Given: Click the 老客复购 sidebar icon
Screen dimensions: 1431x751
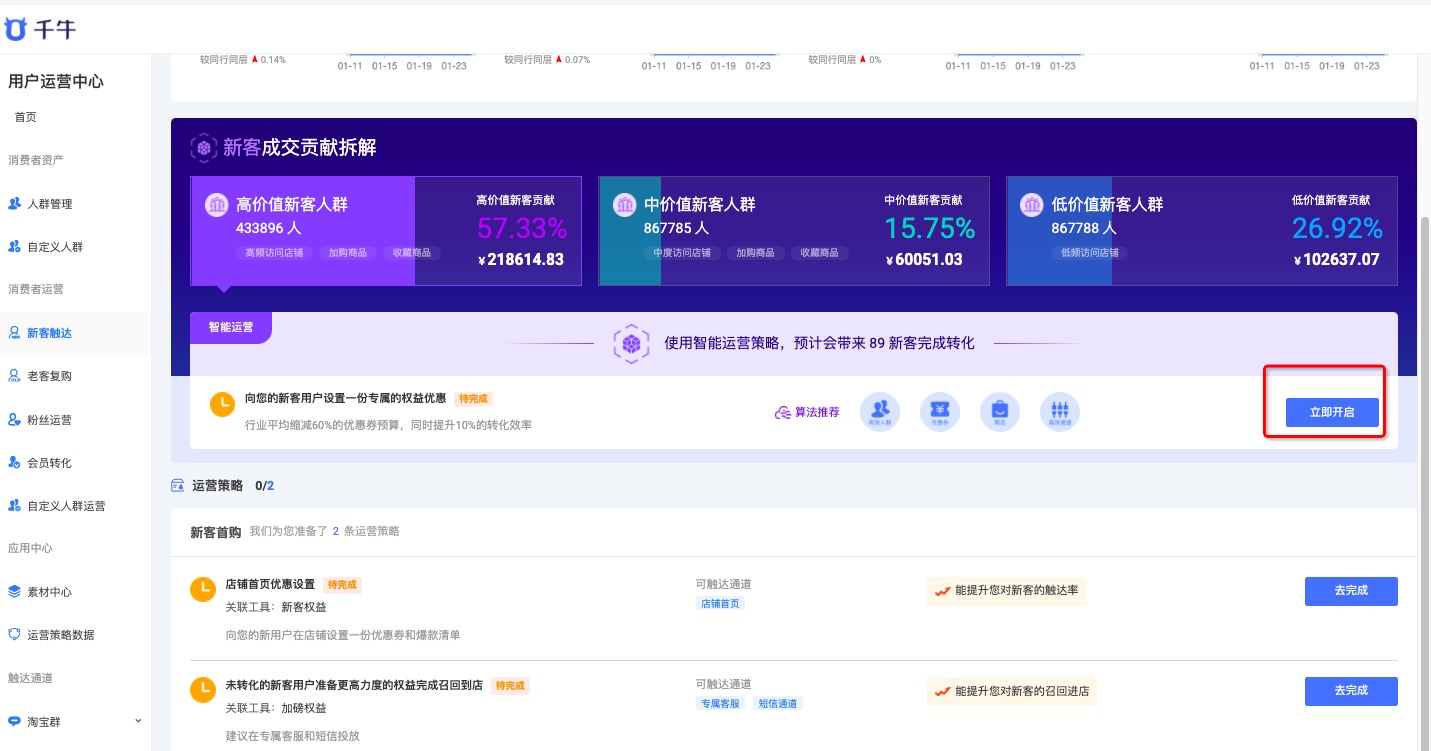Looking at the screenshot, I should click(x=14, y=376).
